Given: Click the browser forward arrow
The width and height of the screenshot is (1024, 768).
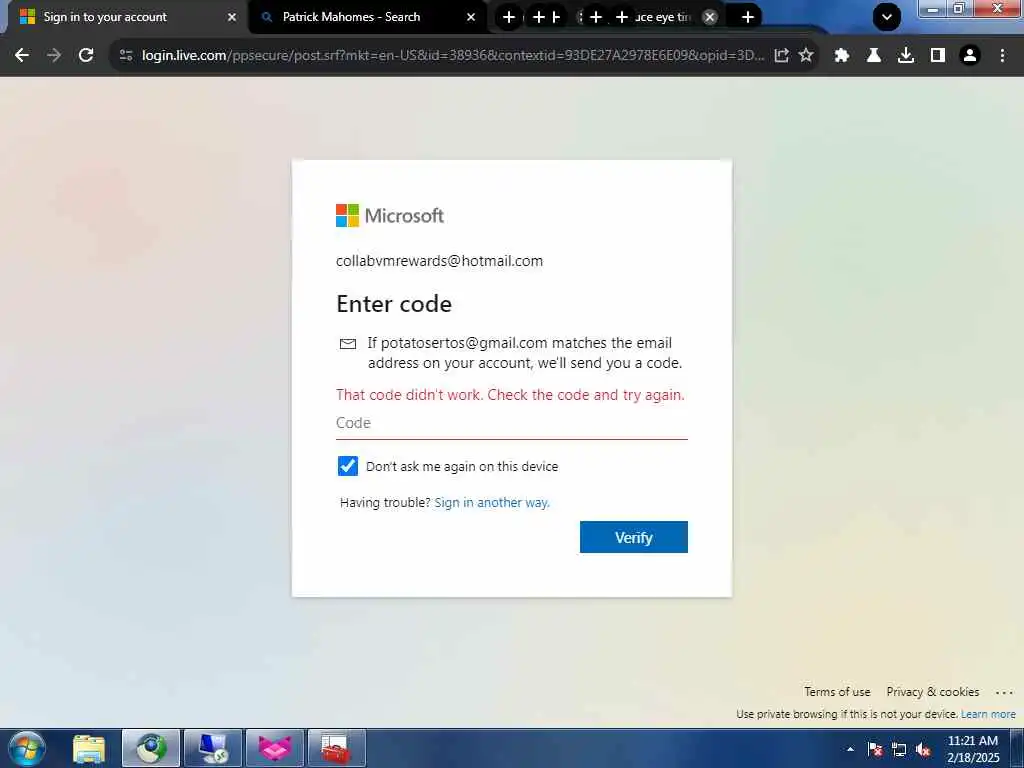Looking at the screenshot, I should pos(54,56).
